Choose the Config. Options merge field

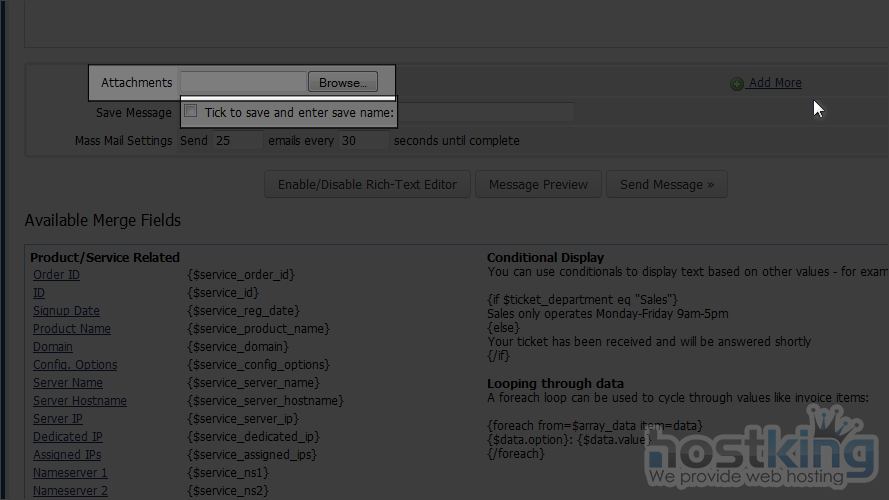tap(75, 365)
